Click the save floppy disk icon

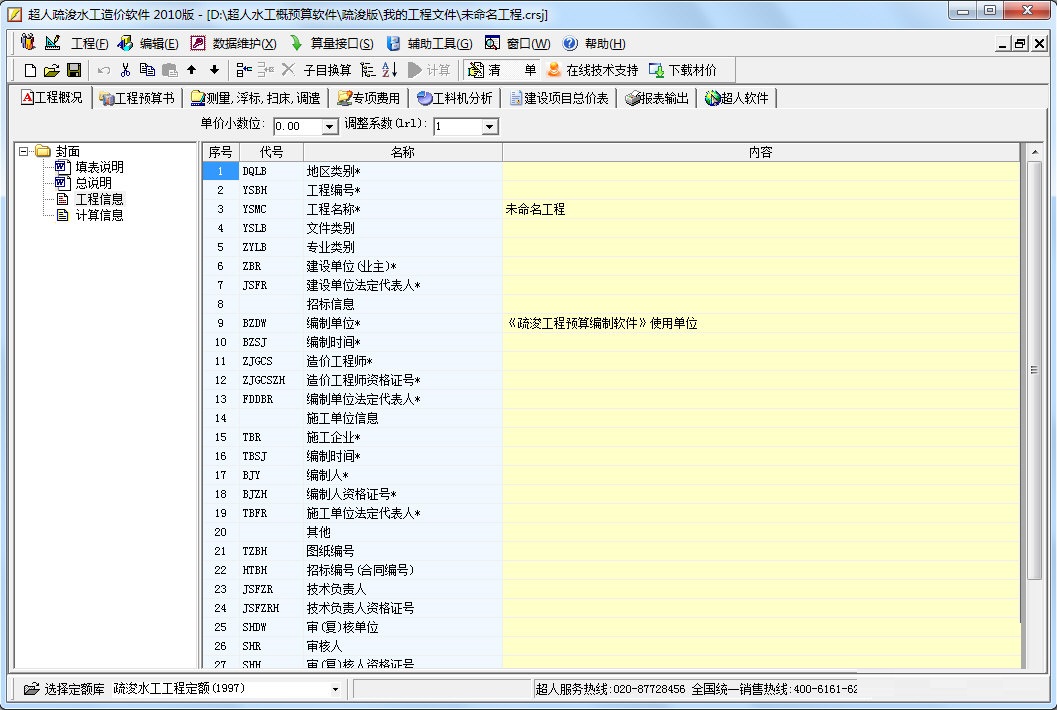point(74,70)
